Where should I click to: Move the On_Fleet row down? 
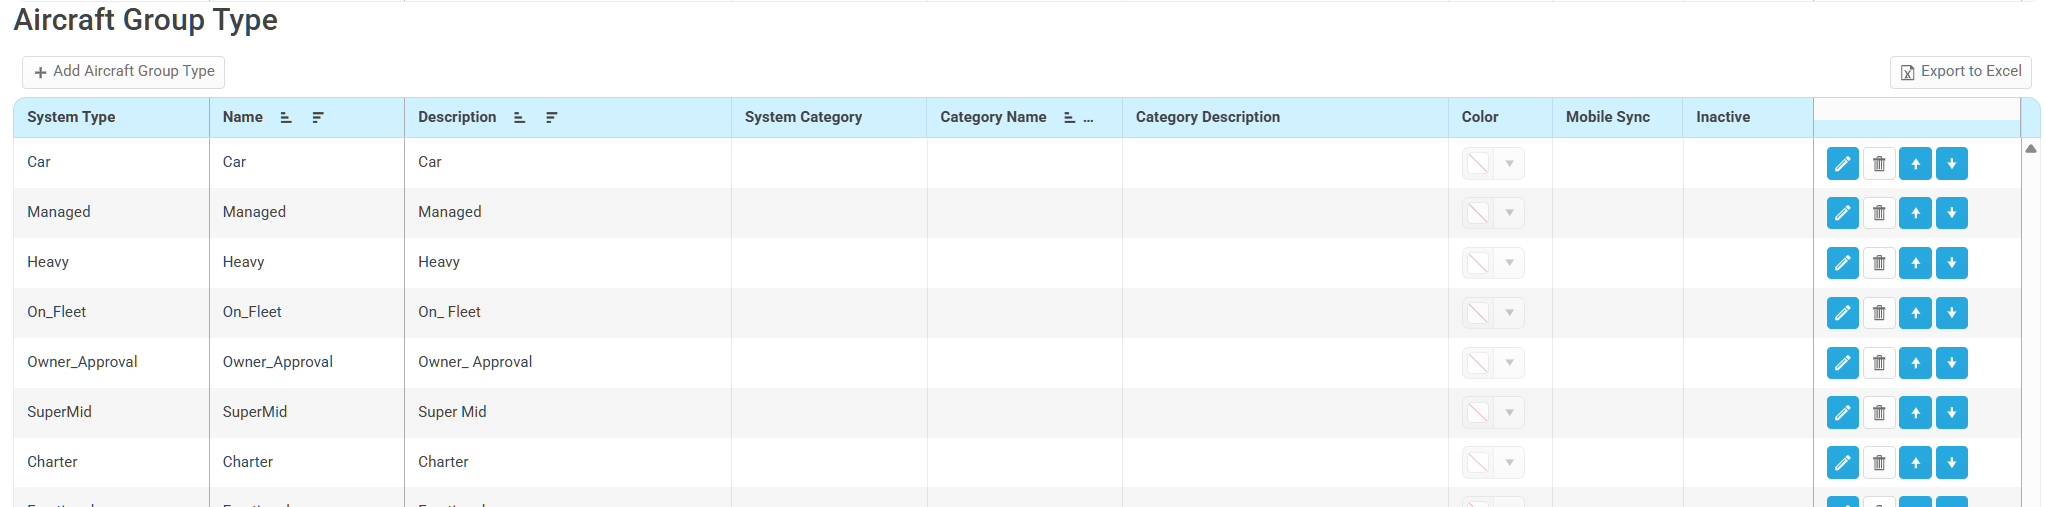[1951, 313]
